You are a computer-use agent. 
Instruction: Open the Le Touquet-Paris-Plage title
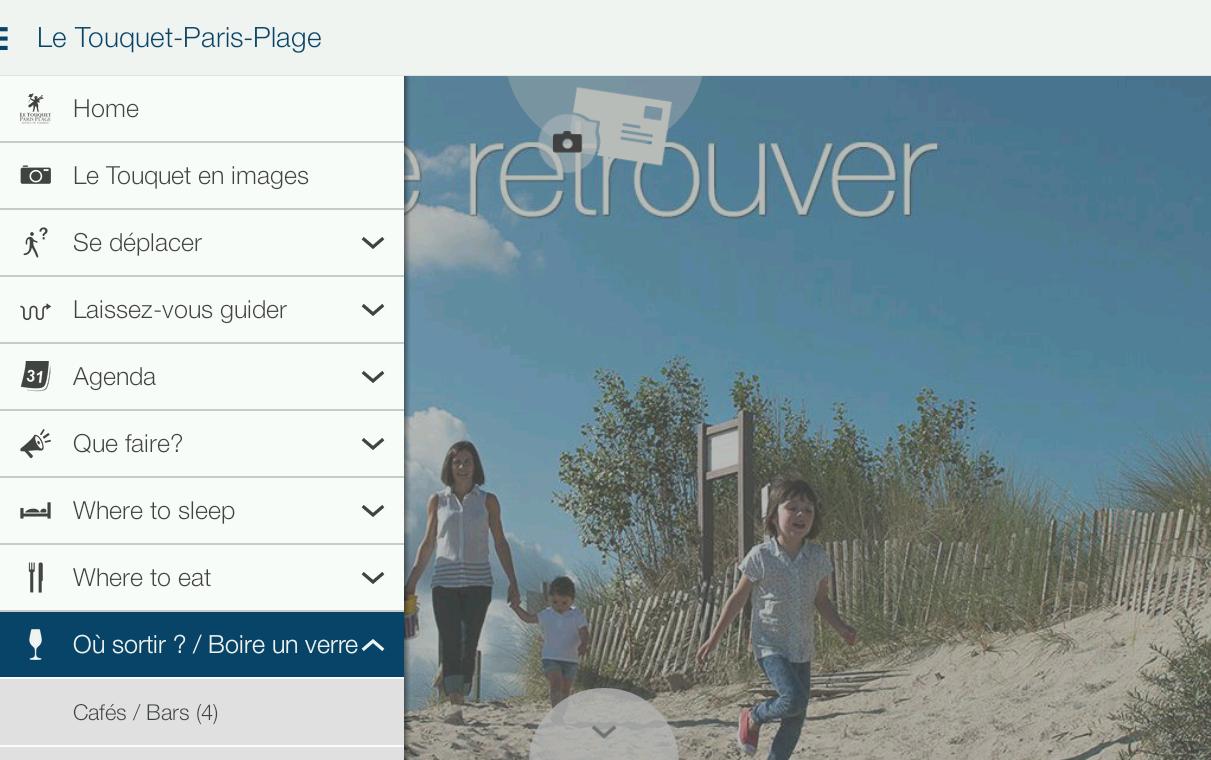click(x=179, y=38)
